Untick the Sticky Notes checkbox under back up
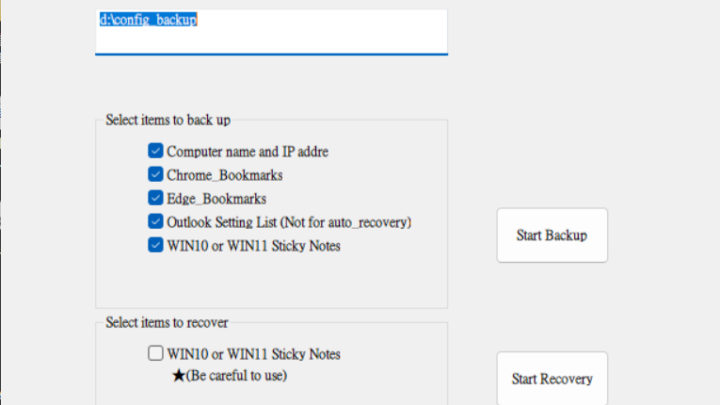Viewport: 720px width, 405px height. [155, 245]
